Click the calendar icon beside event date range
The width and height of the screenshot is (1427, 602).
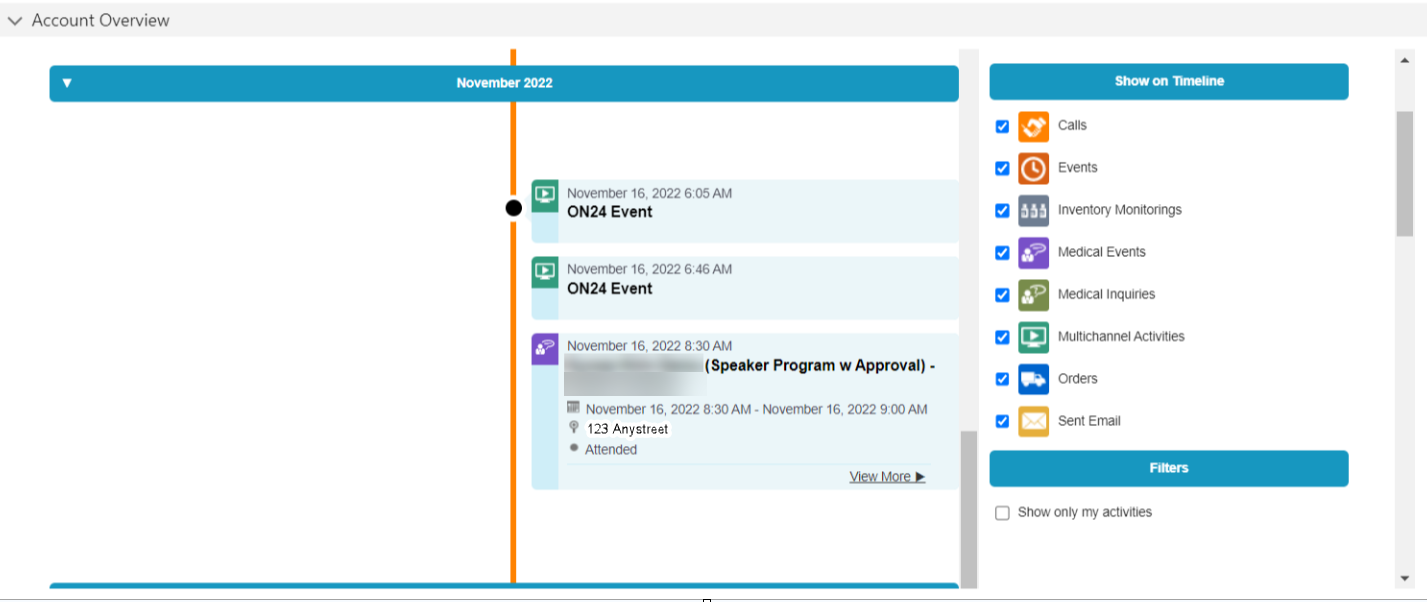[573, 408]
